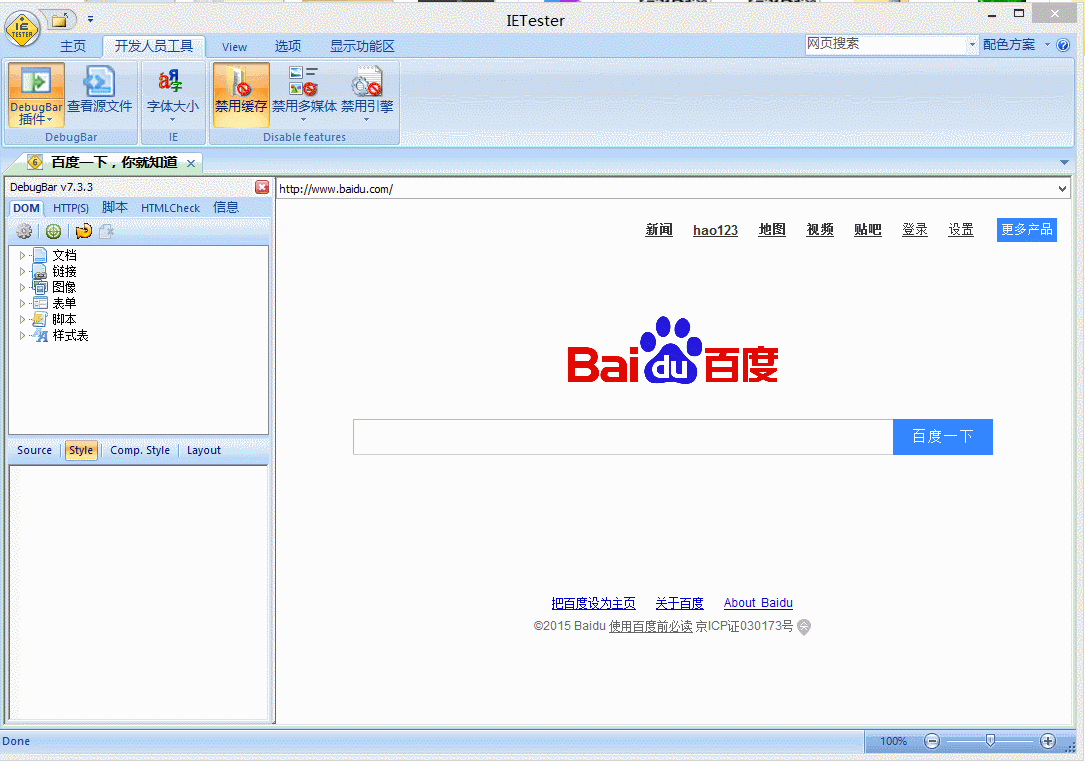Image resolution: width=1085 pixels, height=763 pixels.
Task: Open the 贴吧 link
Action: 868,230
